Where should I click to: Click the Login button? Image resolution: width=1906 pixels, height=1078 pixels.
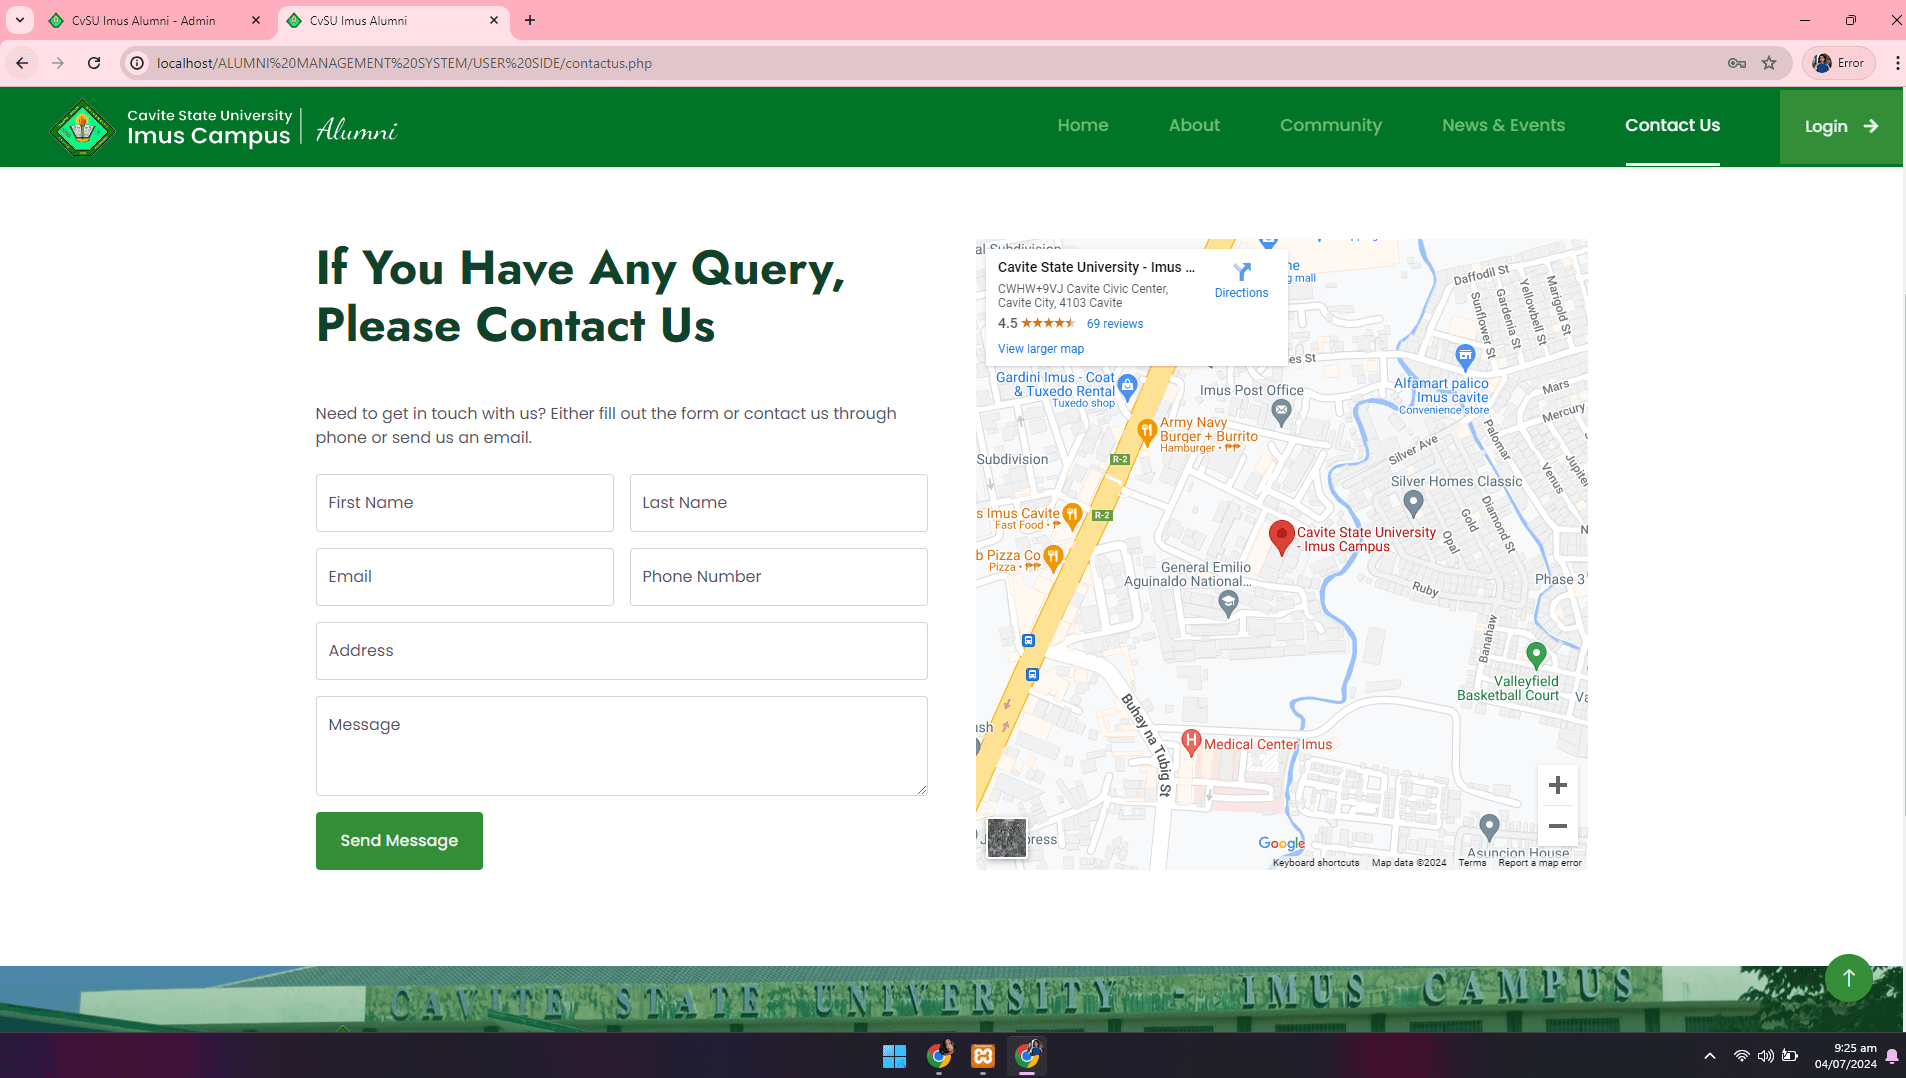[x=1840, y=126]
